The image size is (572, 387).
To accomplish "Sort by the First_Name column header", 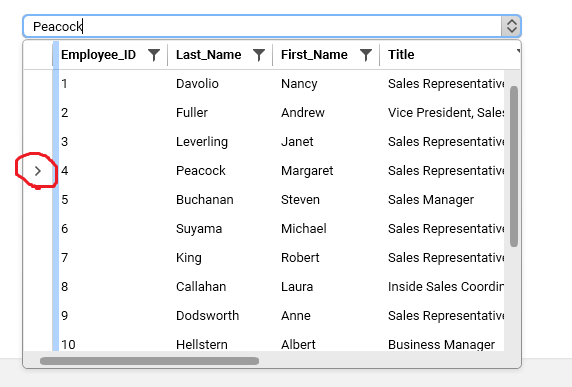I will click(314, 55).
